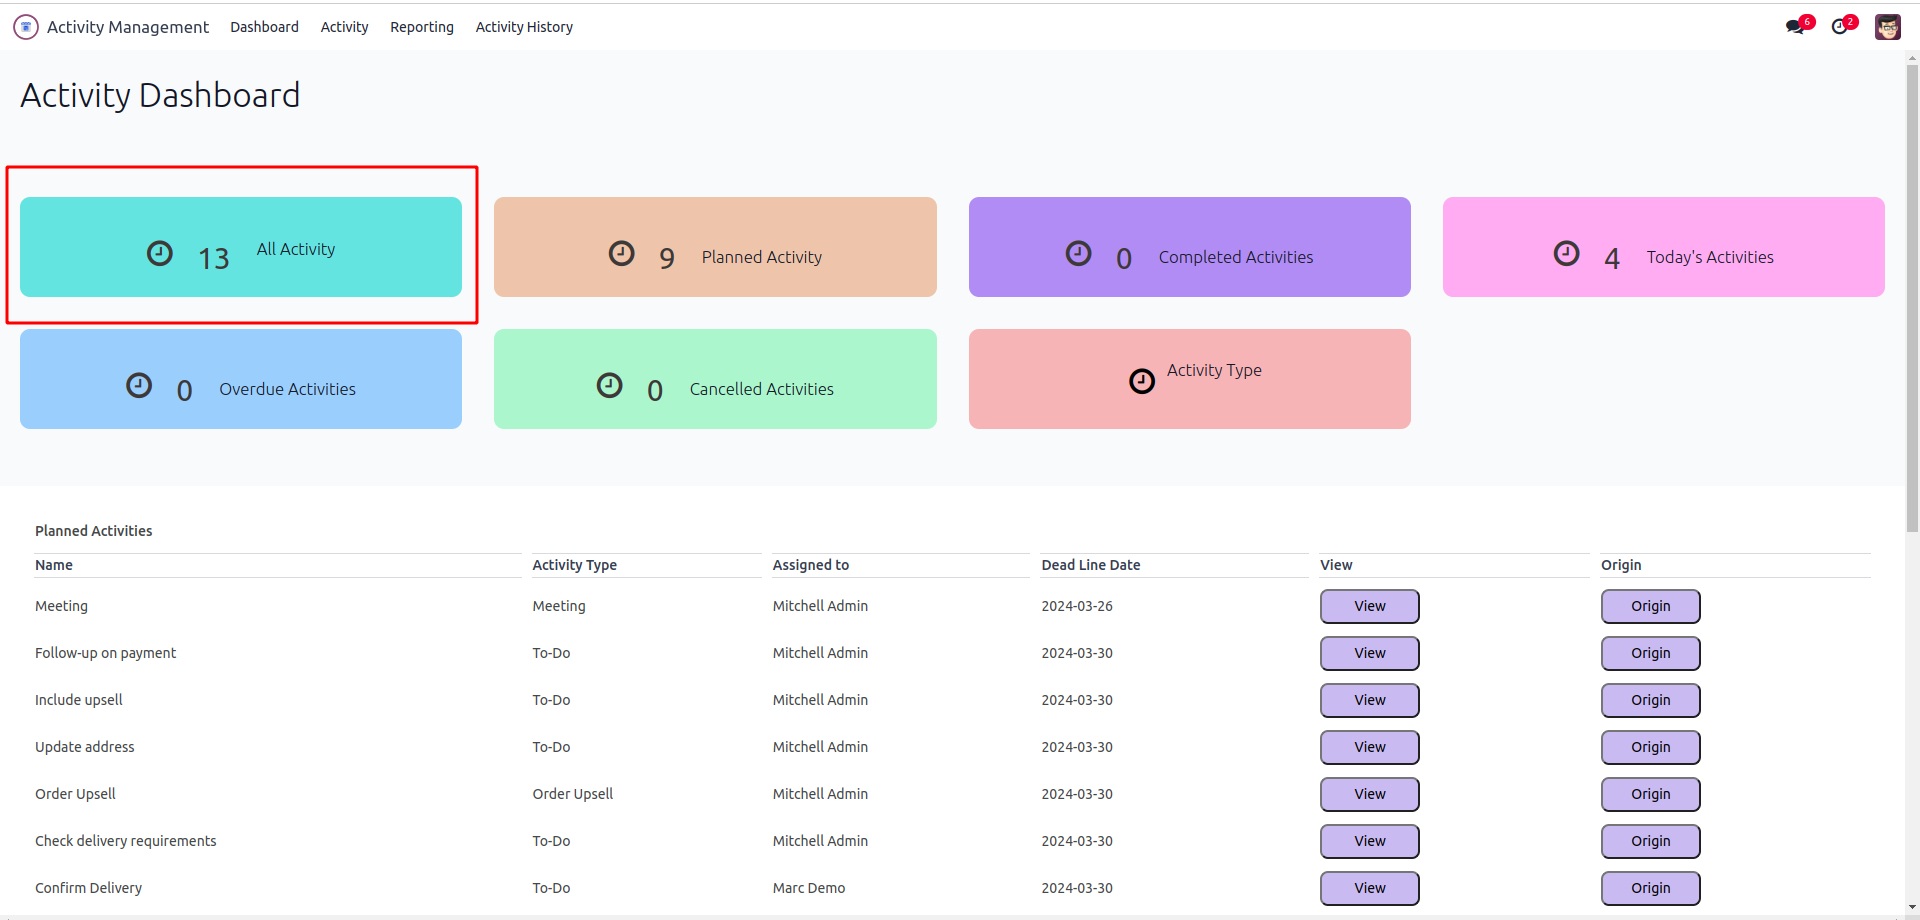Open the activities clock notification icon
This screenshot has width=1920, height=920.
tap(1840, 27)
